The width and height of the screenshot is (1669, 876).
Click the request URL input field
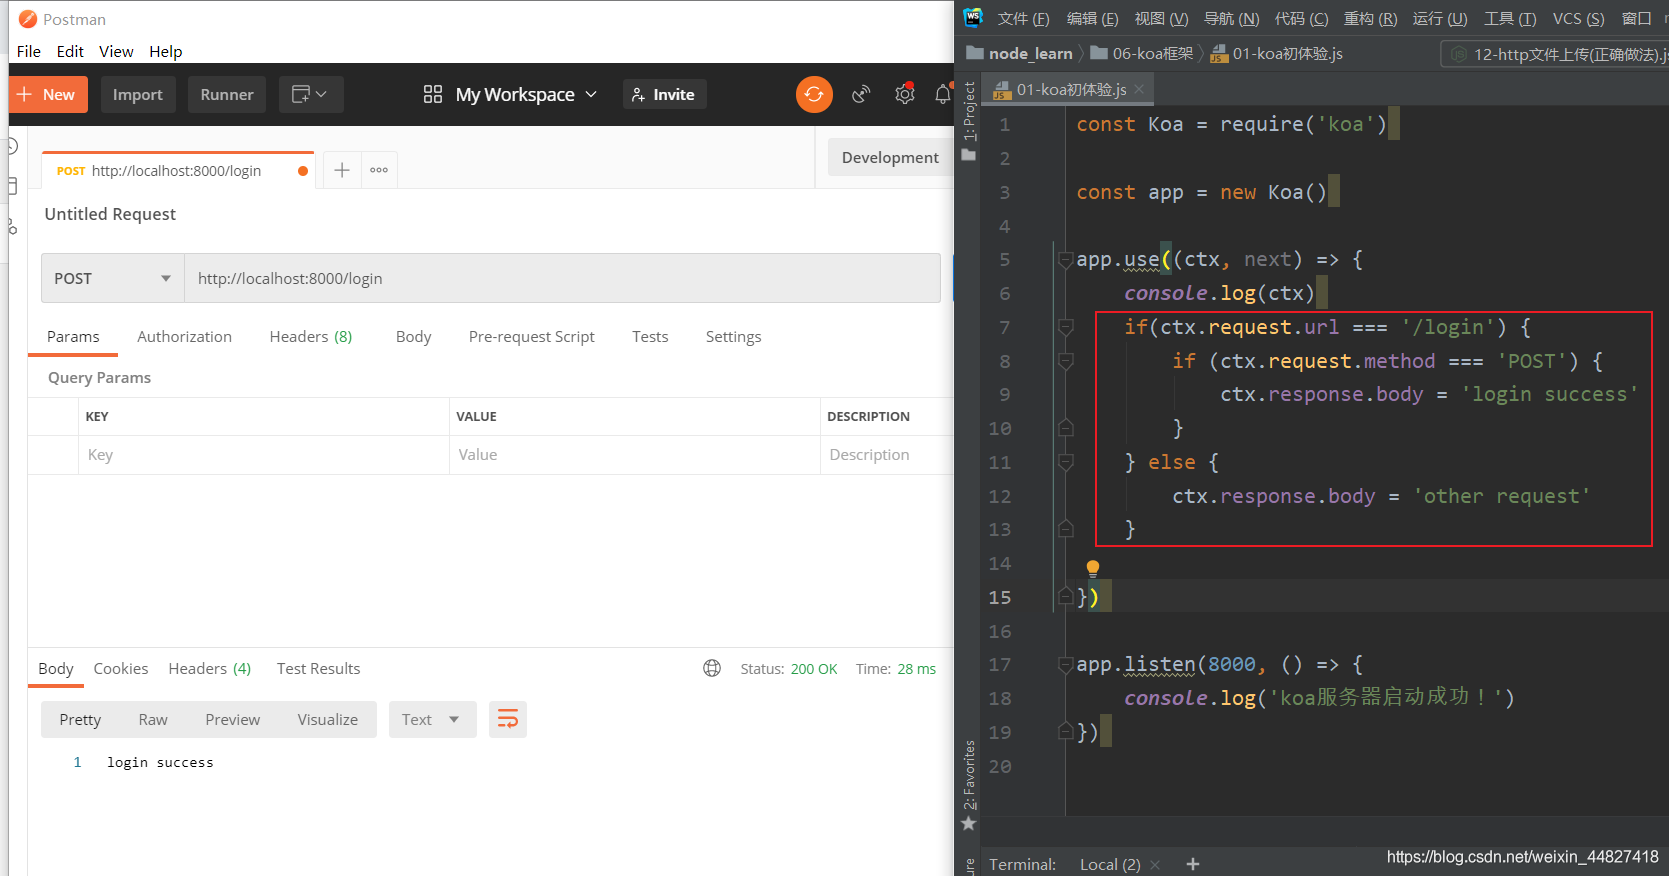pyautogui.click(x=562, y=278)
